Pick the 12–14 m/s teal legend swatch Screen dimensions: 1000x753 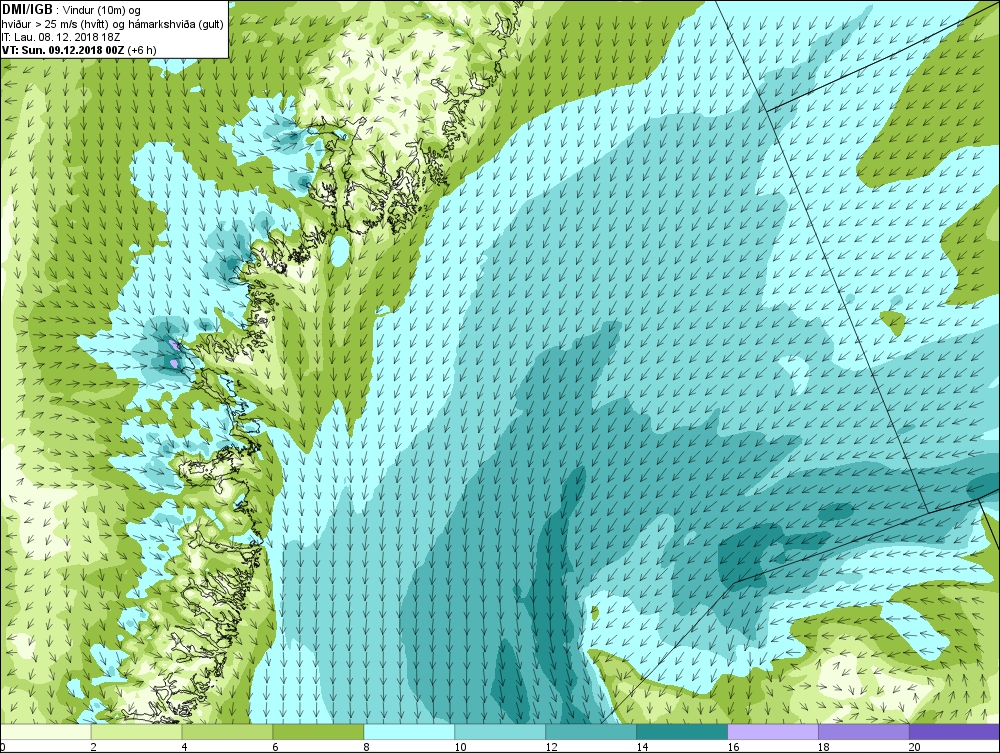pyautogui.click(x=591, y=732)
